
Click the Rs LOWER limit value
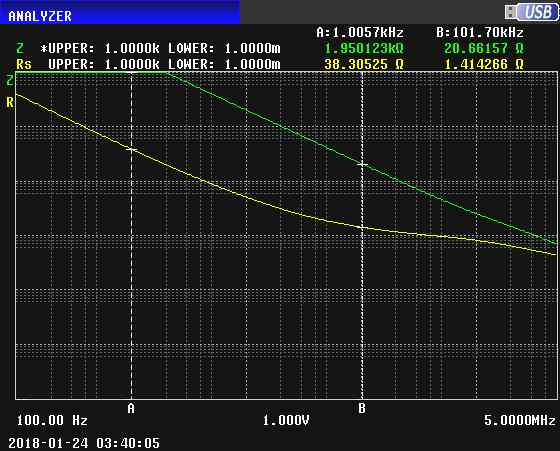(252, 64)
